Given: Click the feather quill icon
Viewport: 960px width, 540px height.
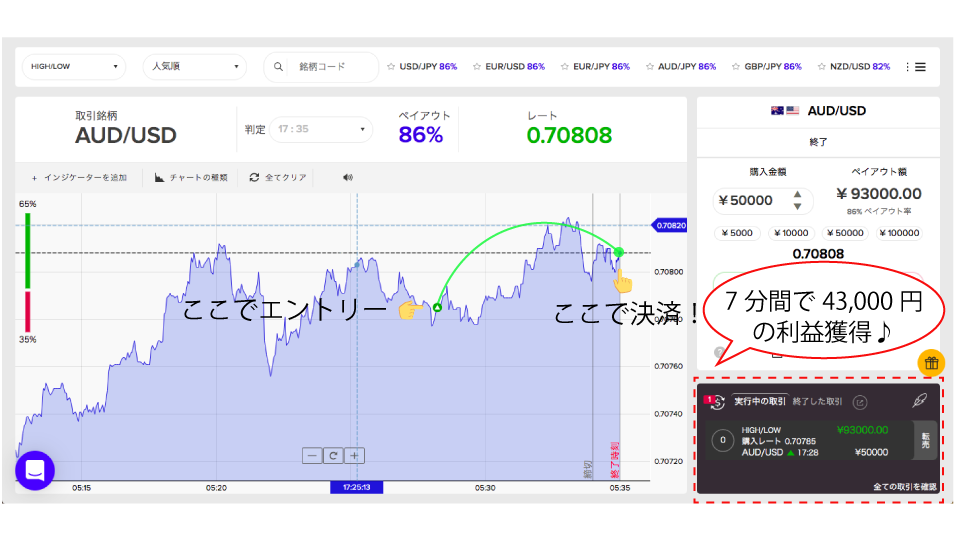Looking at the screenshot, I should [920, 400].
